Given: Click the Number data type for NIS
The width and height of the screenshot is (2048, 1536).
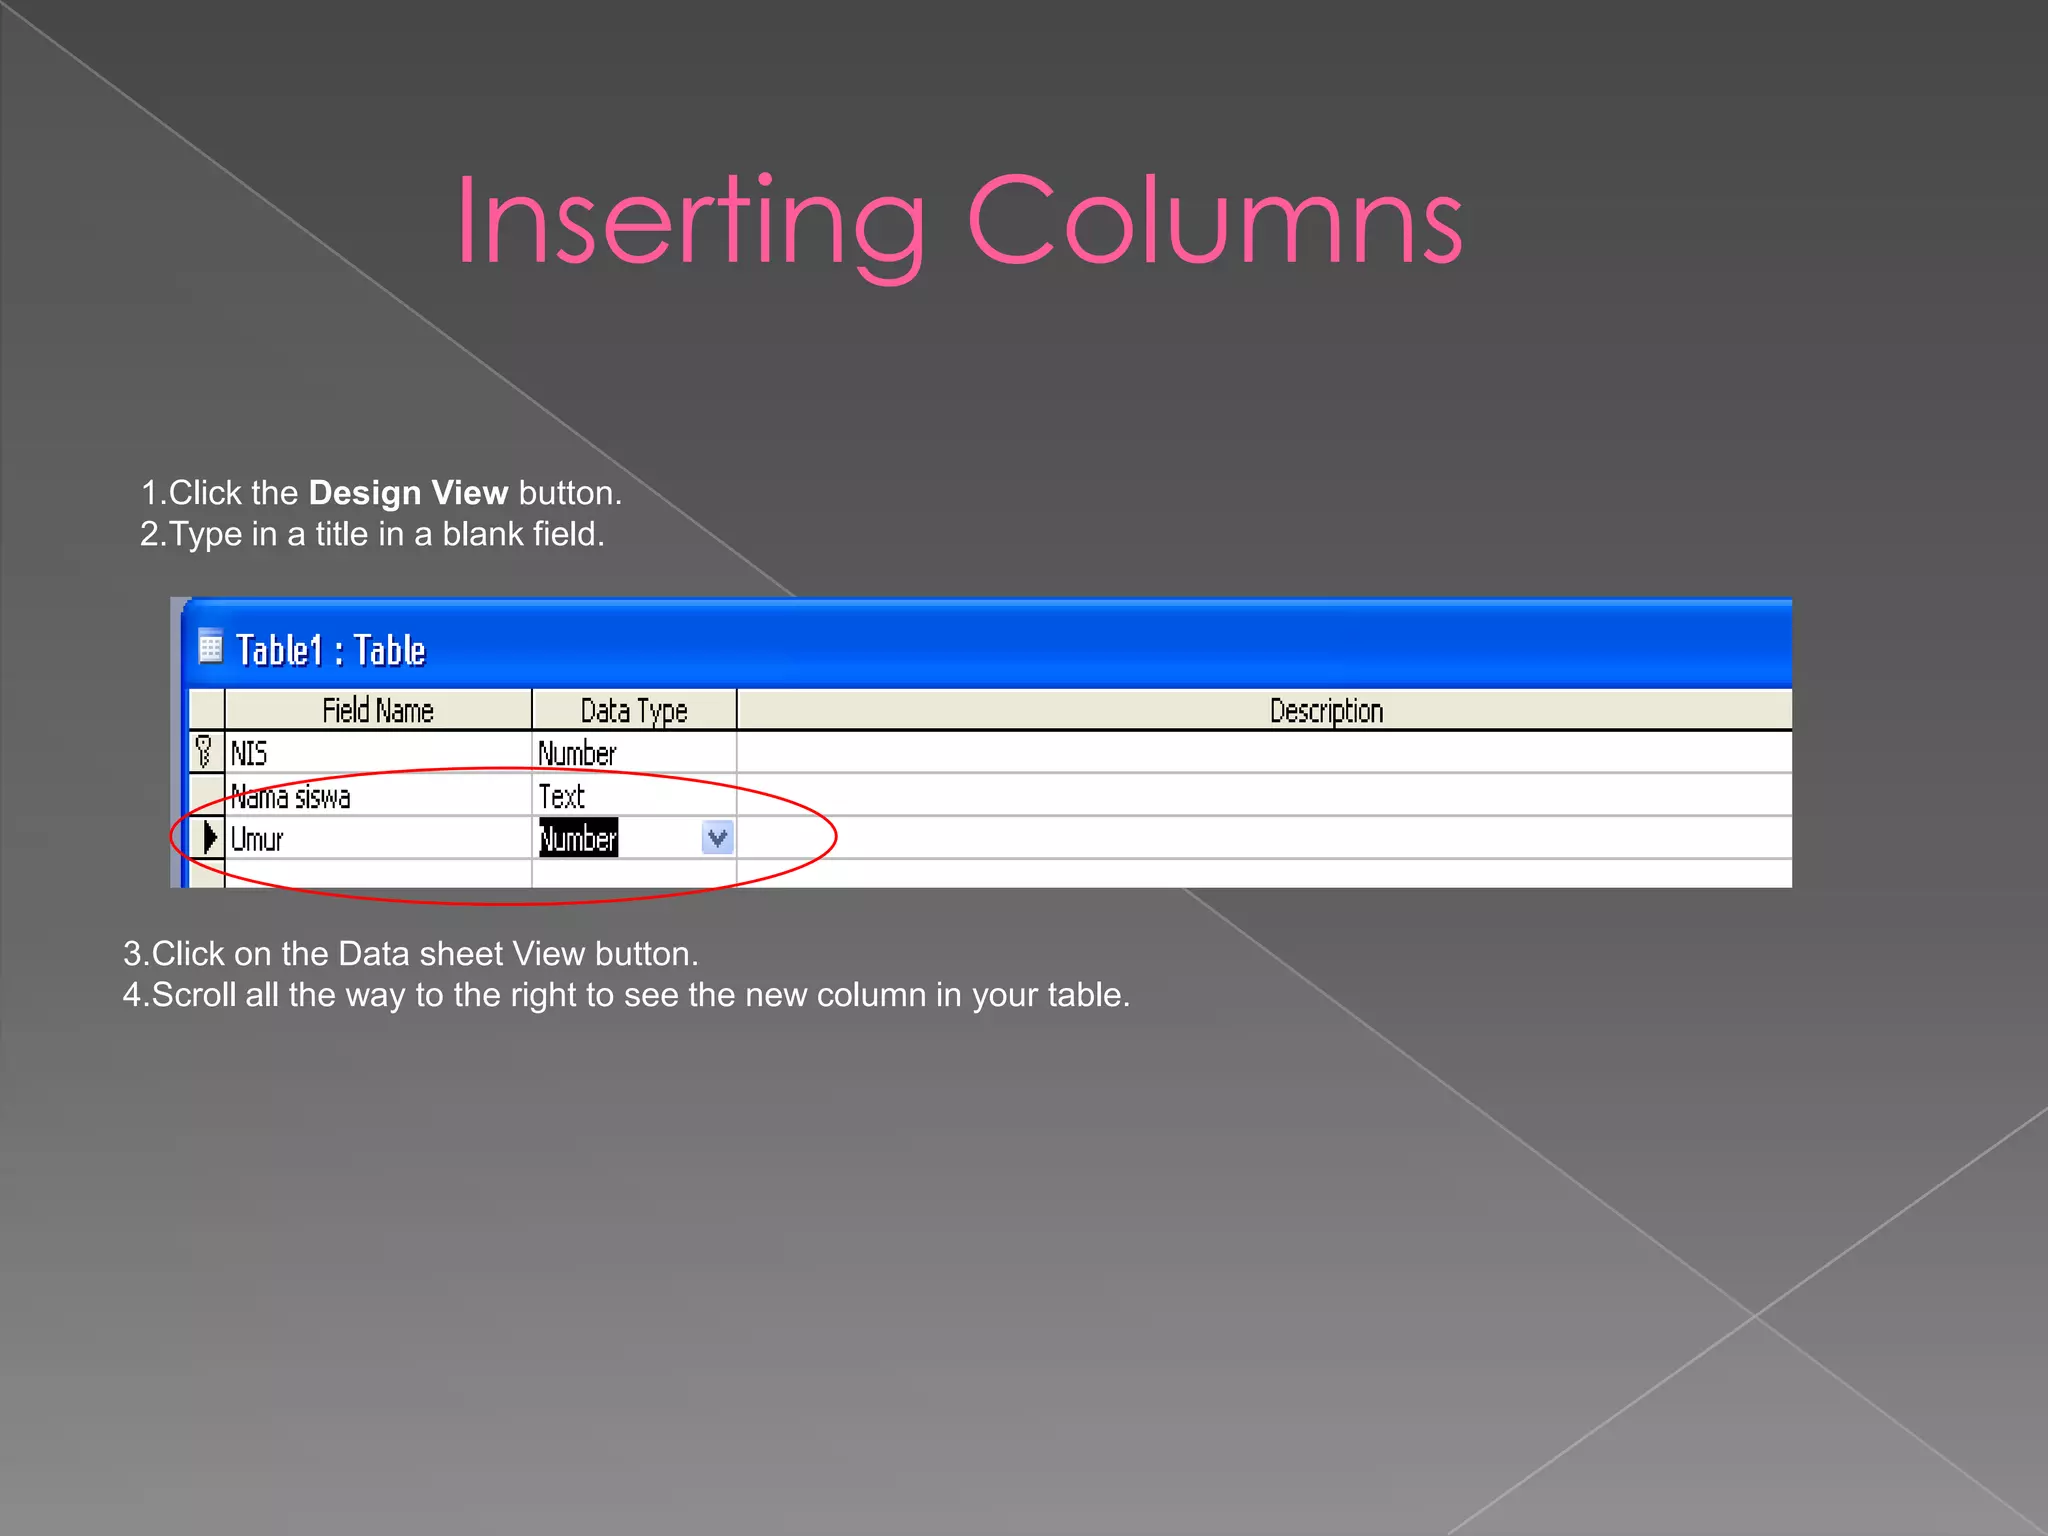Looking at the screenshot, I should 634,752.
